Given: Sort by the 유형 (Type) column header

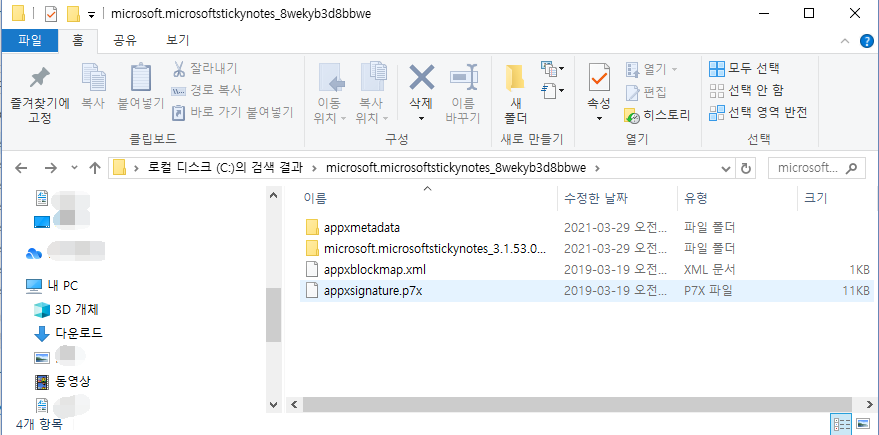Looking at the screenshot, I should tap(737, 197).
